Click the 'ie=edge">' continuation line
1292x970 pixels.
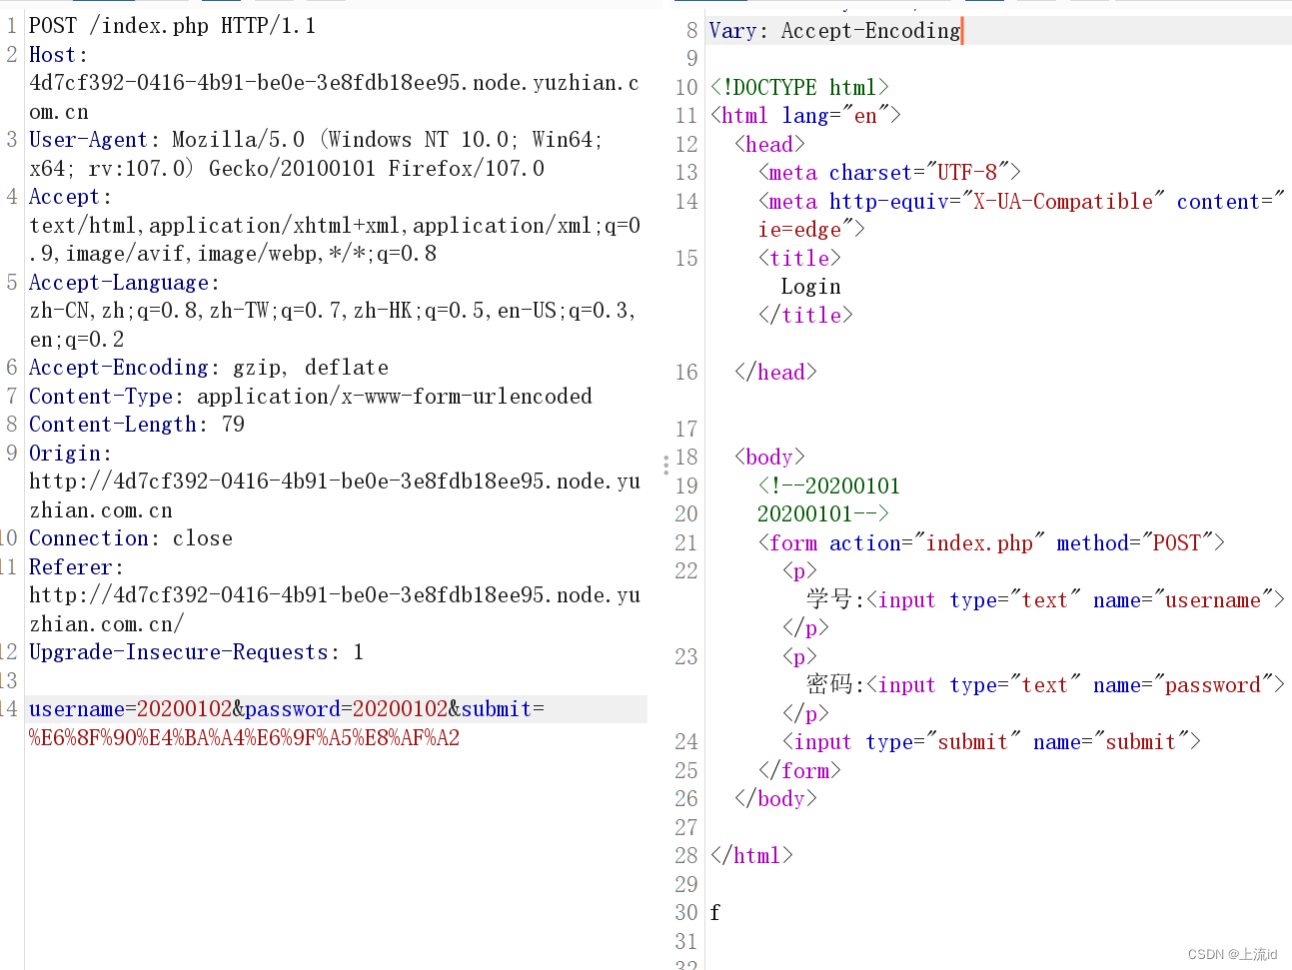click(x=811, y=230)
